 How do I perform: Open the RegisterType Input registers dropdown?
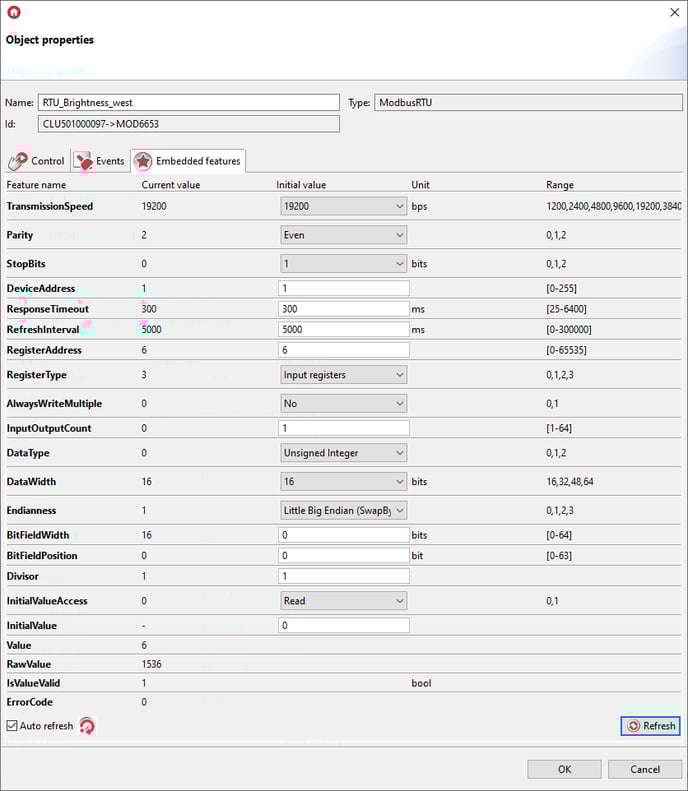(x=343, y=375)
